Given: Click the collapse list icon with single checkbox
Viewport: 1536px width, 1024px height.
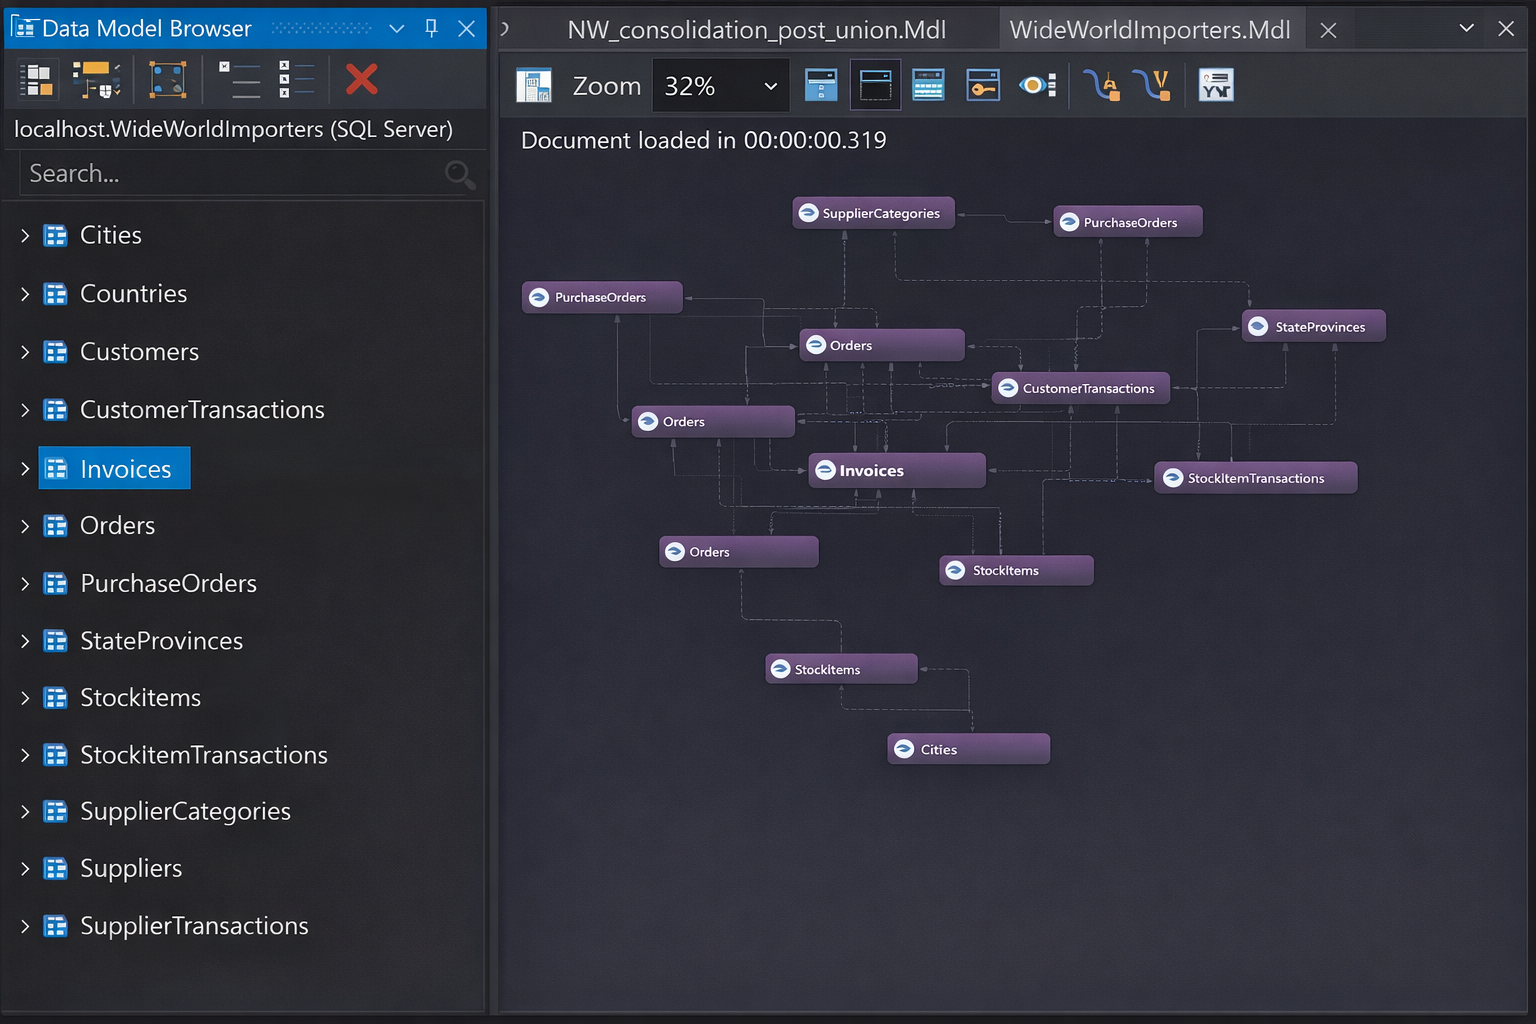Looking at the screenshot, I should click(239, 80).
